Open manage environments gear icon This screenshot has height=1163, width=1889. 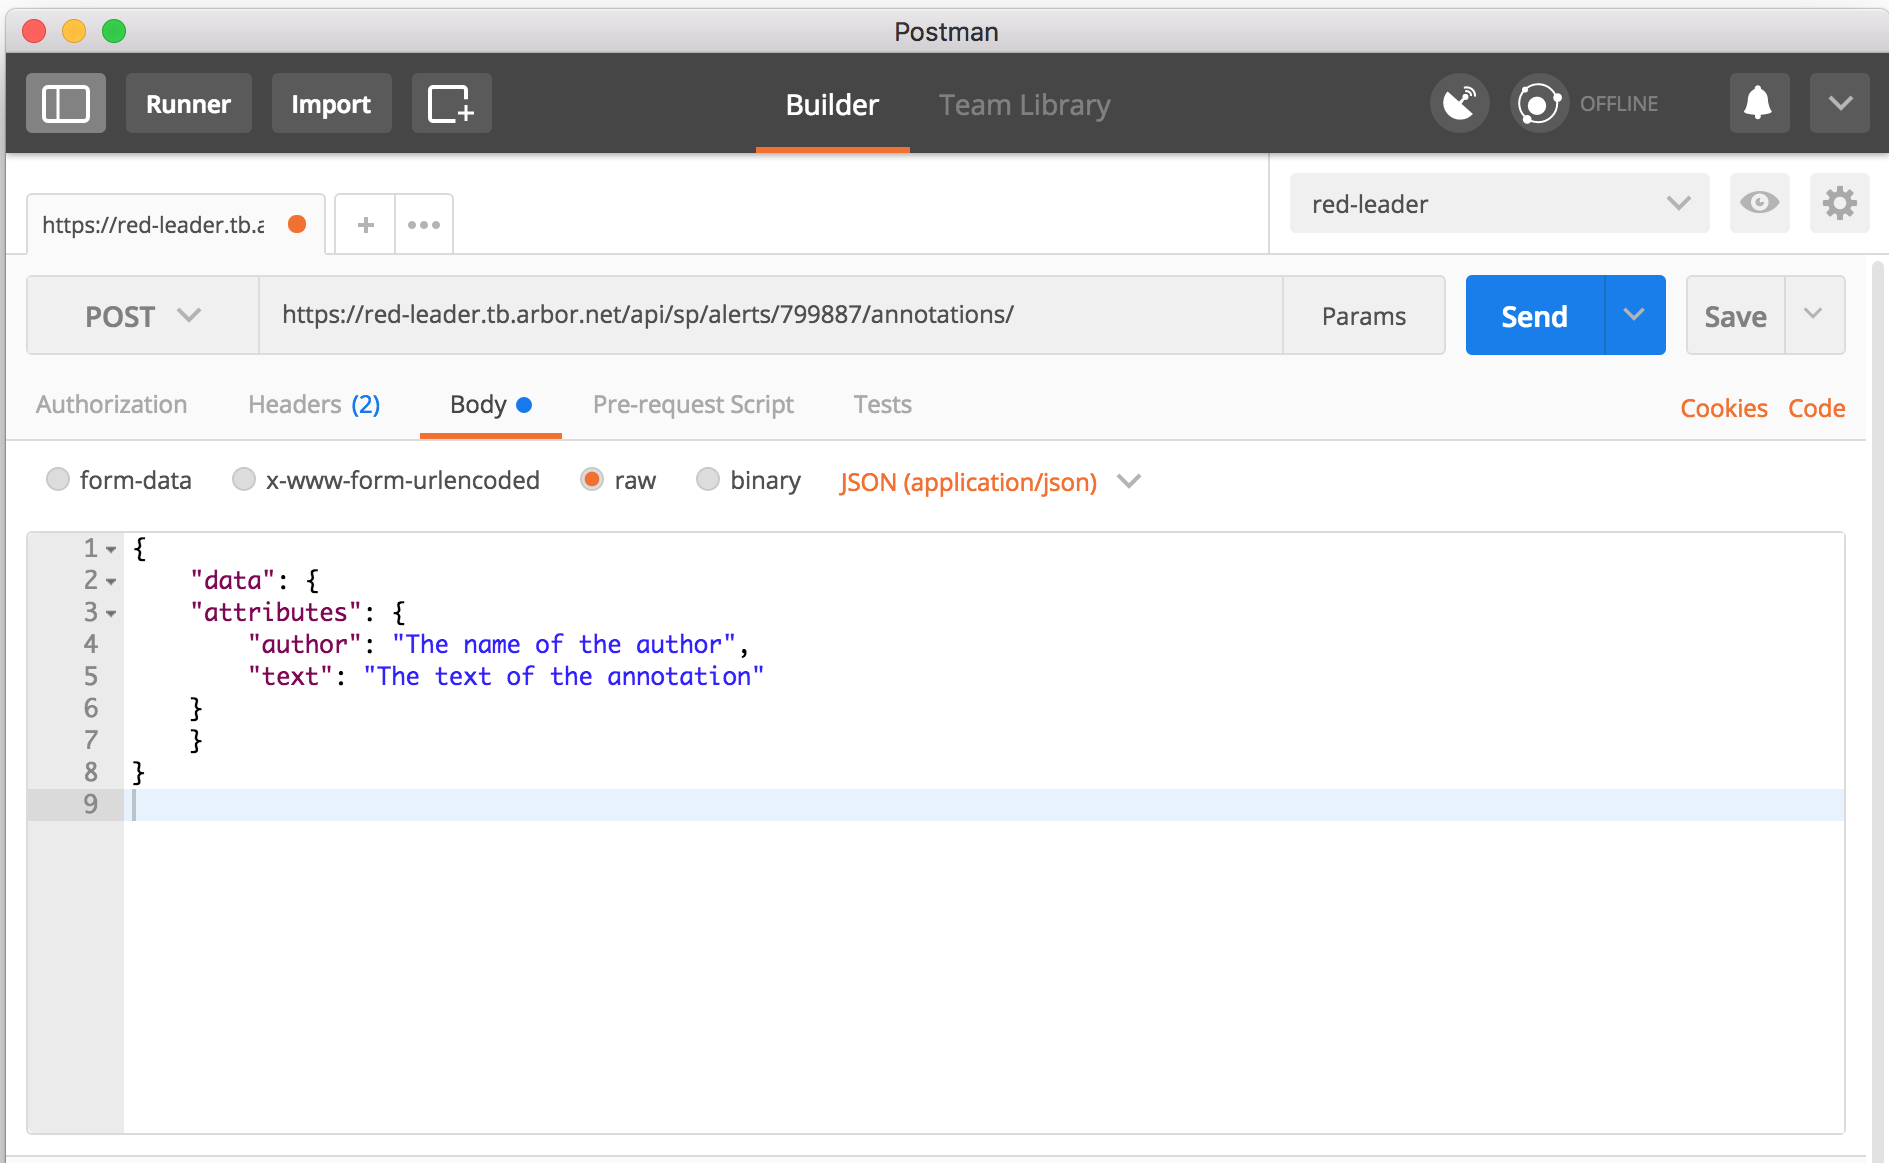pyautogui.click(x=1839, y=203)
